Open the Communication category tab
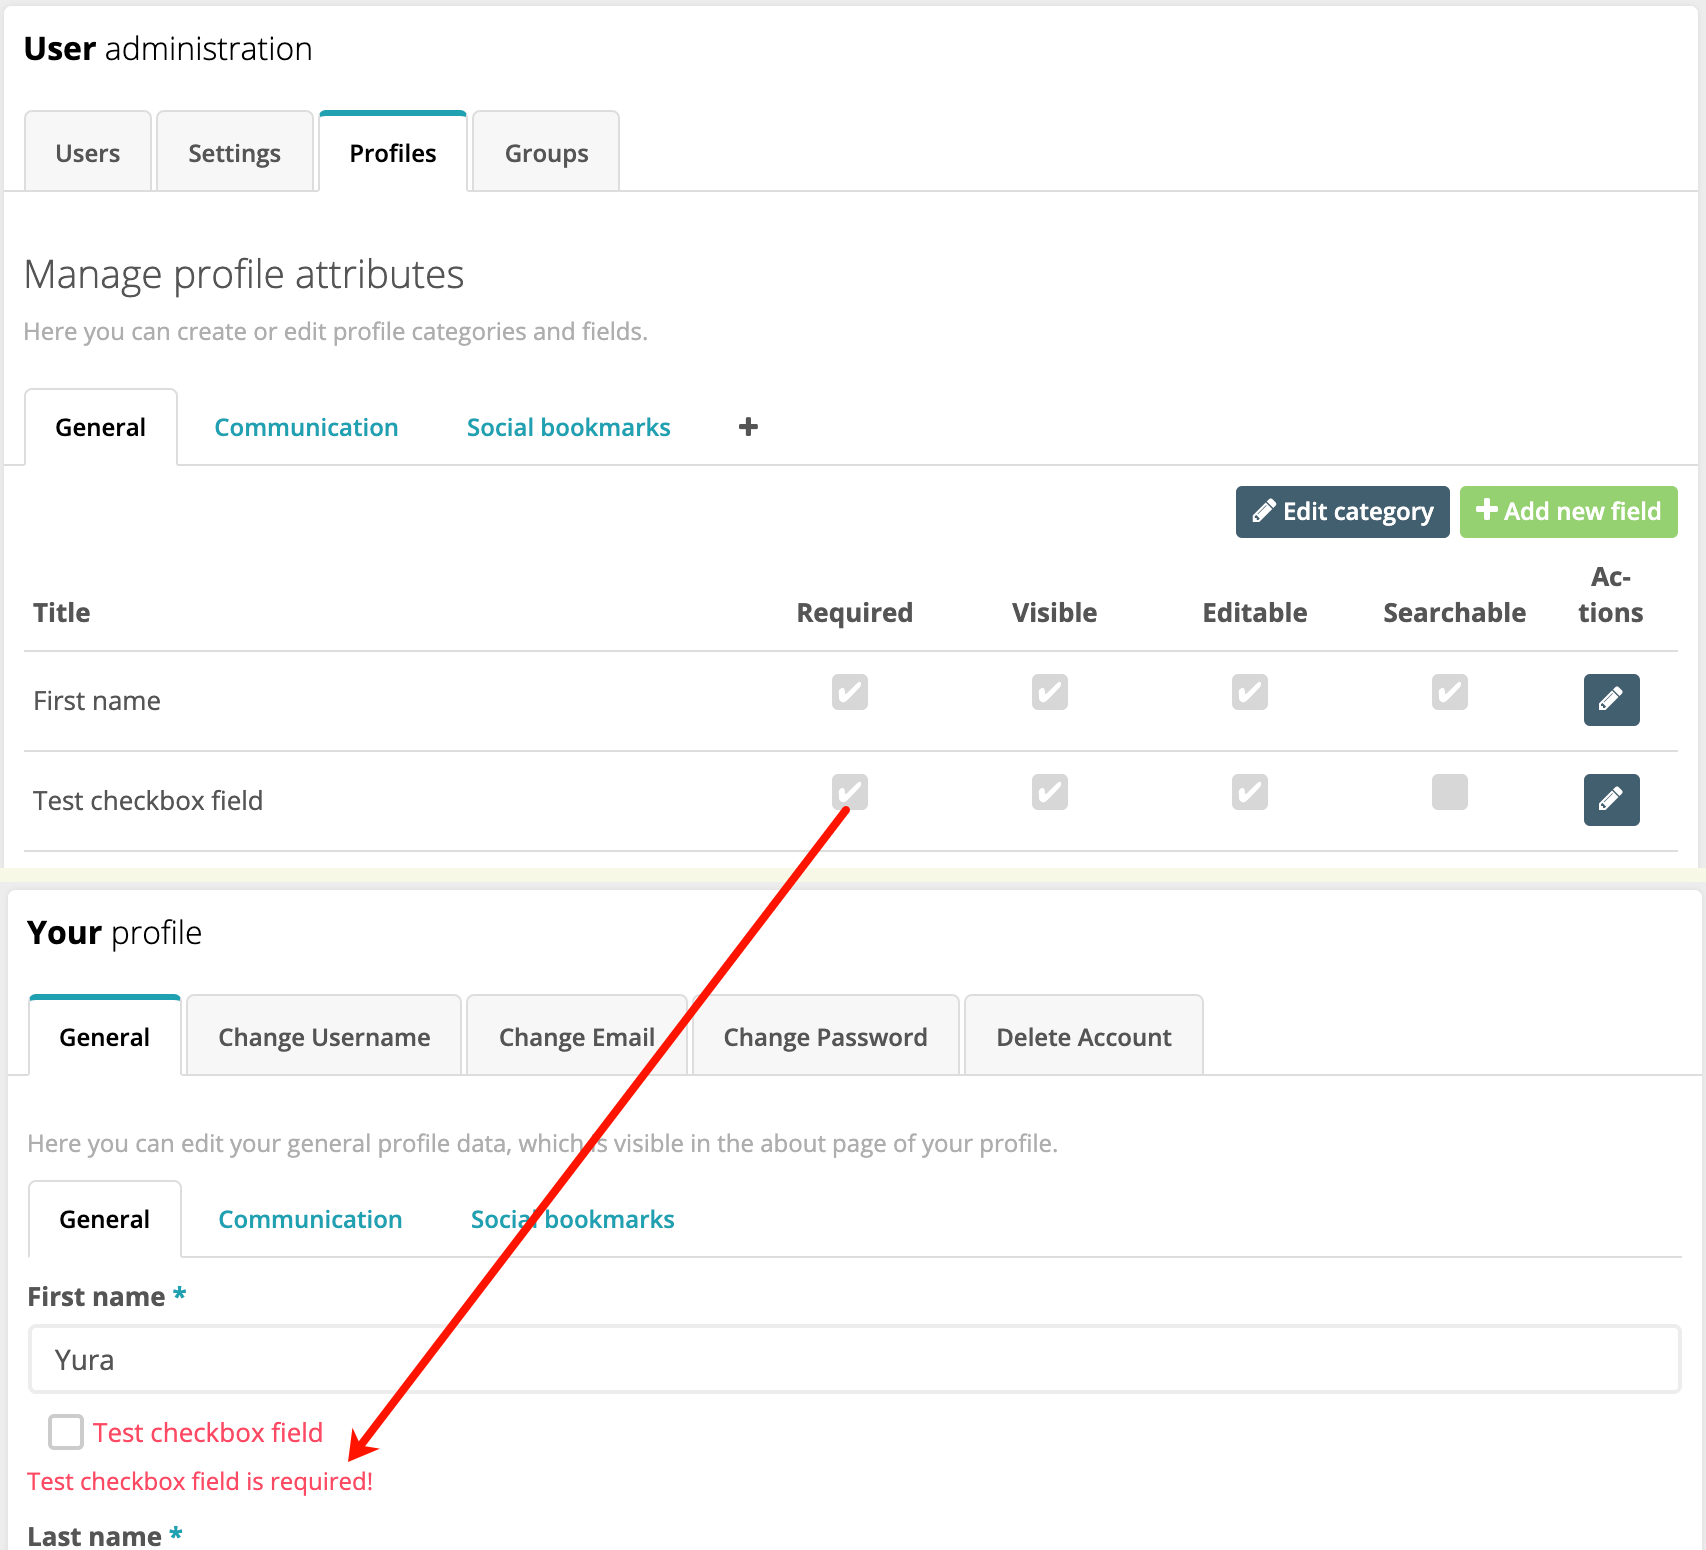 click(x=305, y=427)
